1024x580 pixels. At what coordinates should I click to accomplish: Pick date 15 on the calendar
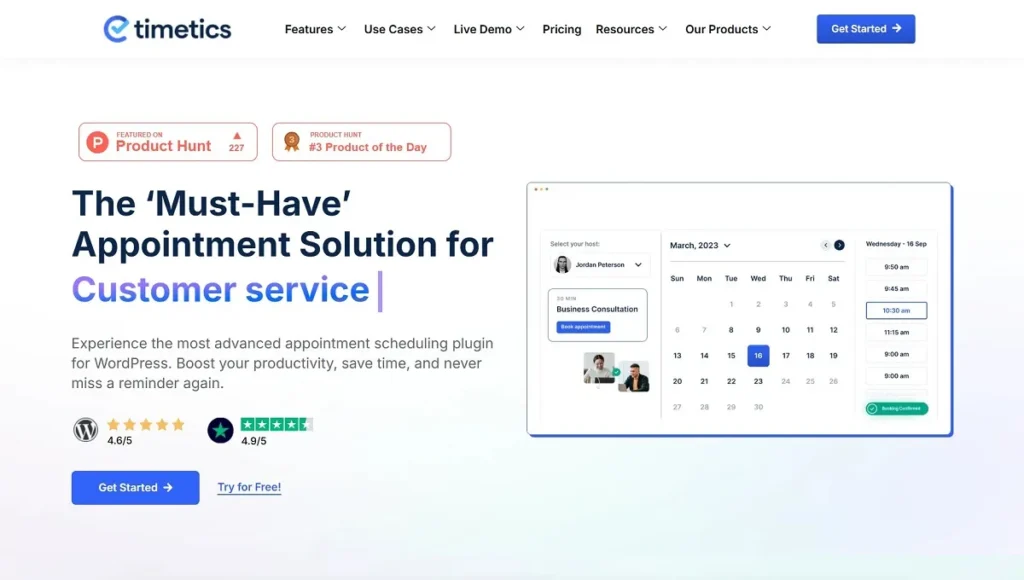click(x=731, y=355)
